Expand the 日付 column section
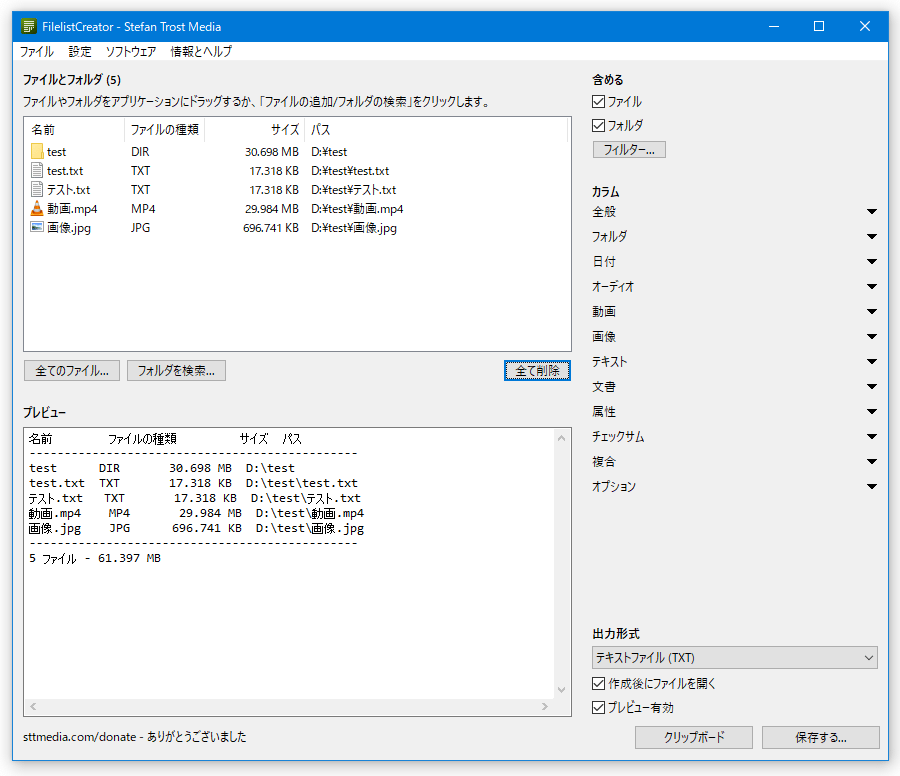 pyautogui.click(x=872, y=262)
